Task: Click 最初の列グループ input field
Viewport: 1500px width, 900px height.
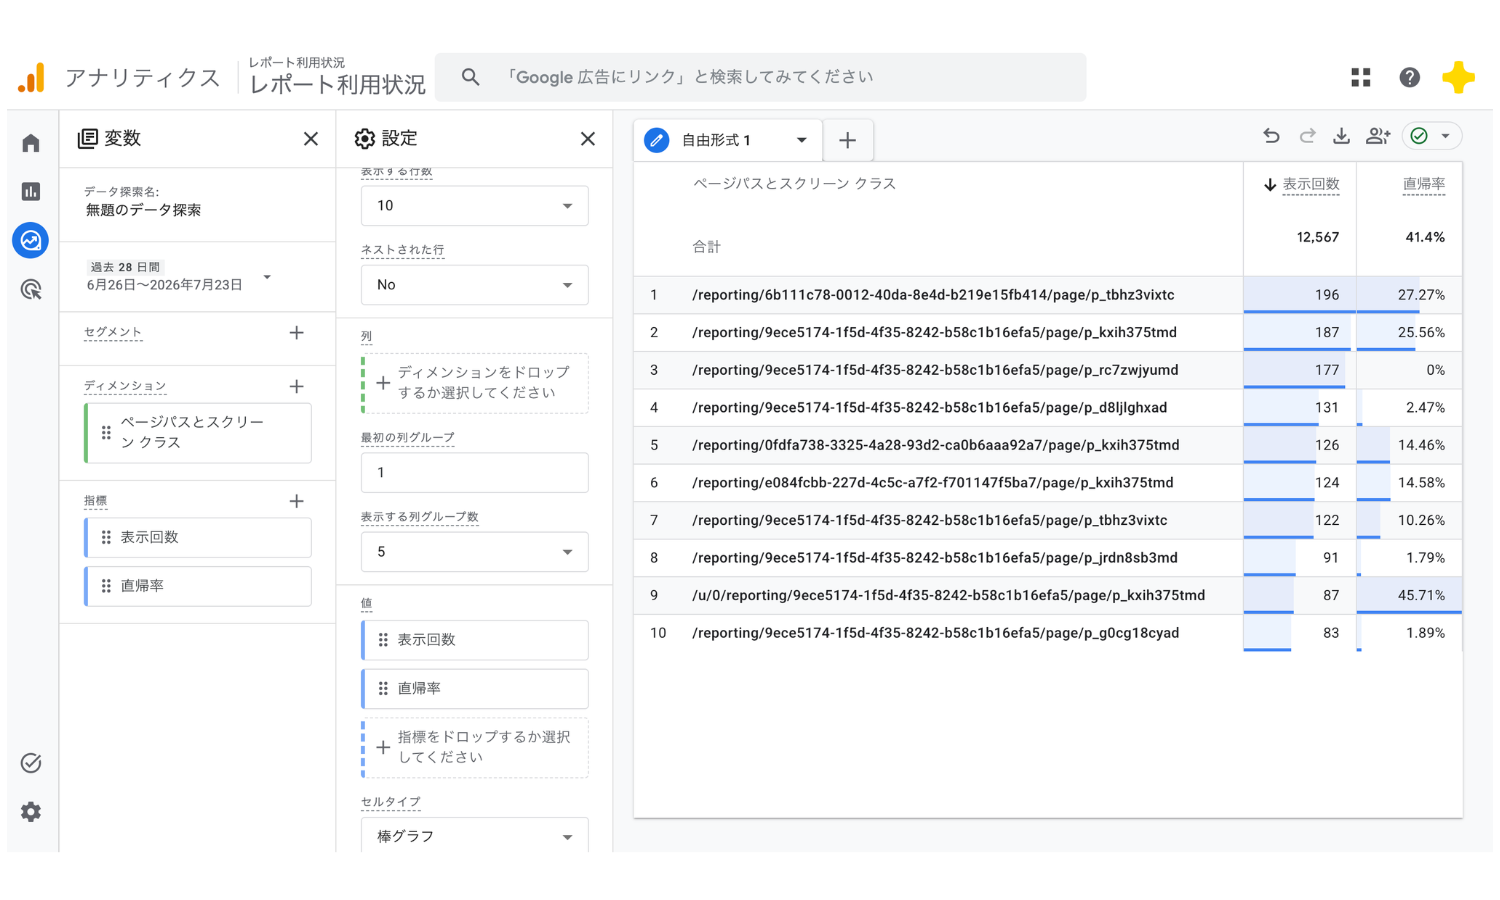Action: (474, 473)
